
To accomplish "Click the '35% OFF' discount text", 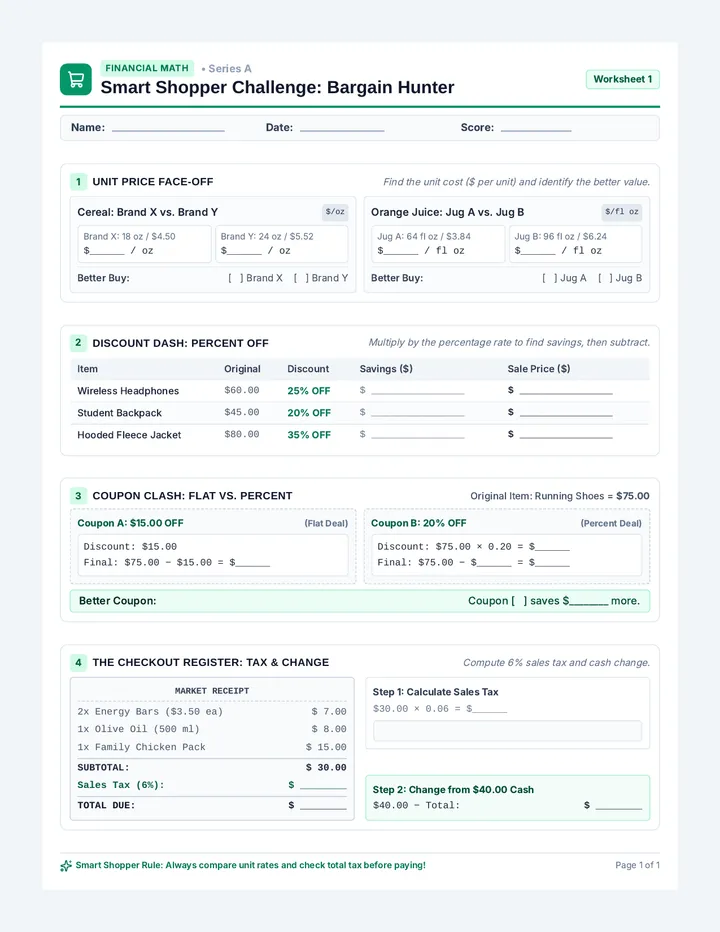I will 309,435.
